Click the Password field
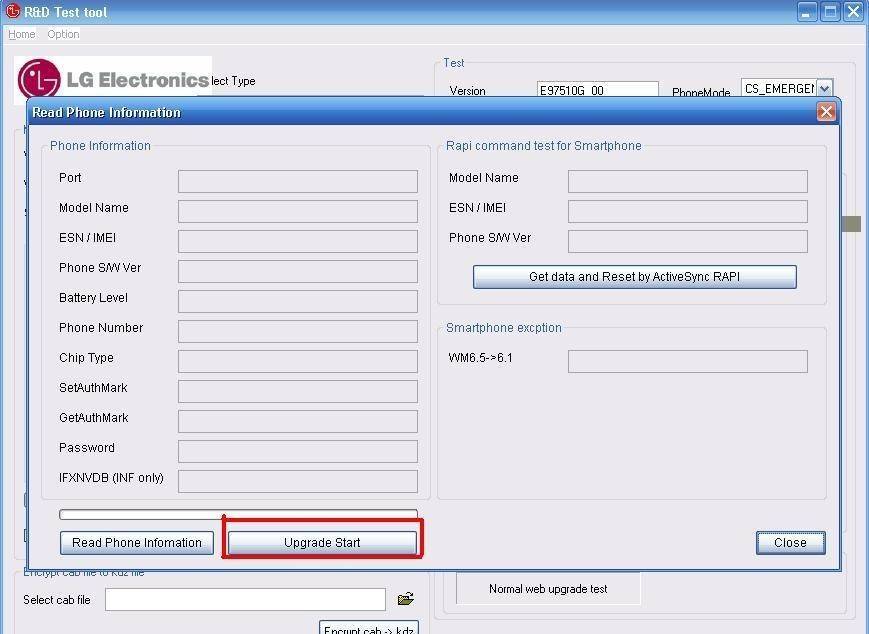Viewport: 869px width, 634px height. [298, 451]
